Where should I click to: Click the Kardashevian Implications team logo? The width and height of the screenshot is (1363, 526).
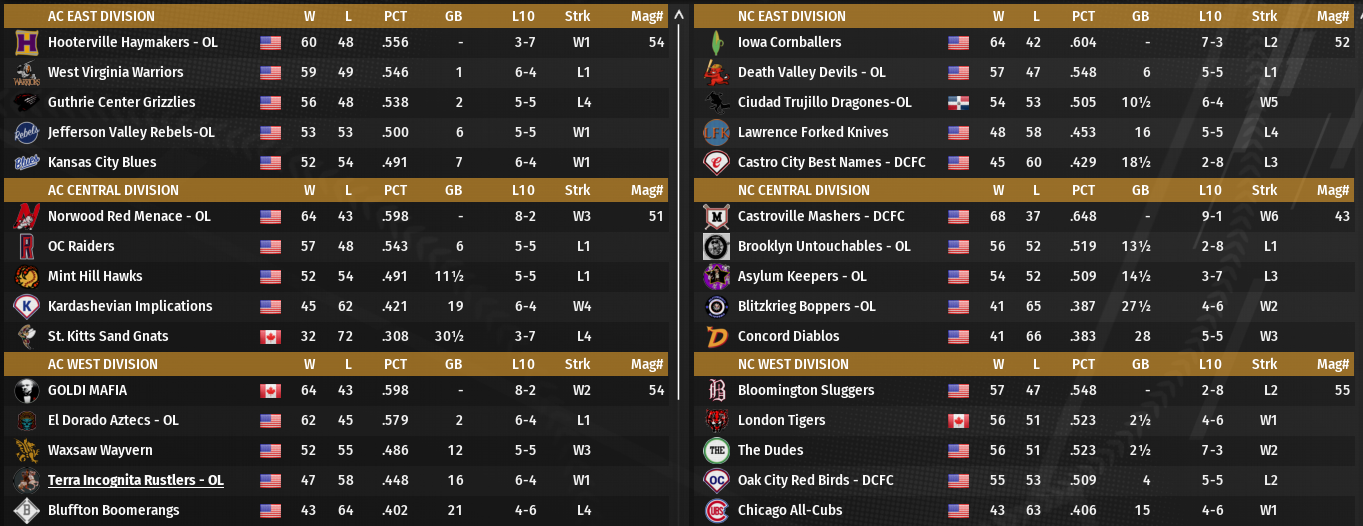[x=26, y=307]
